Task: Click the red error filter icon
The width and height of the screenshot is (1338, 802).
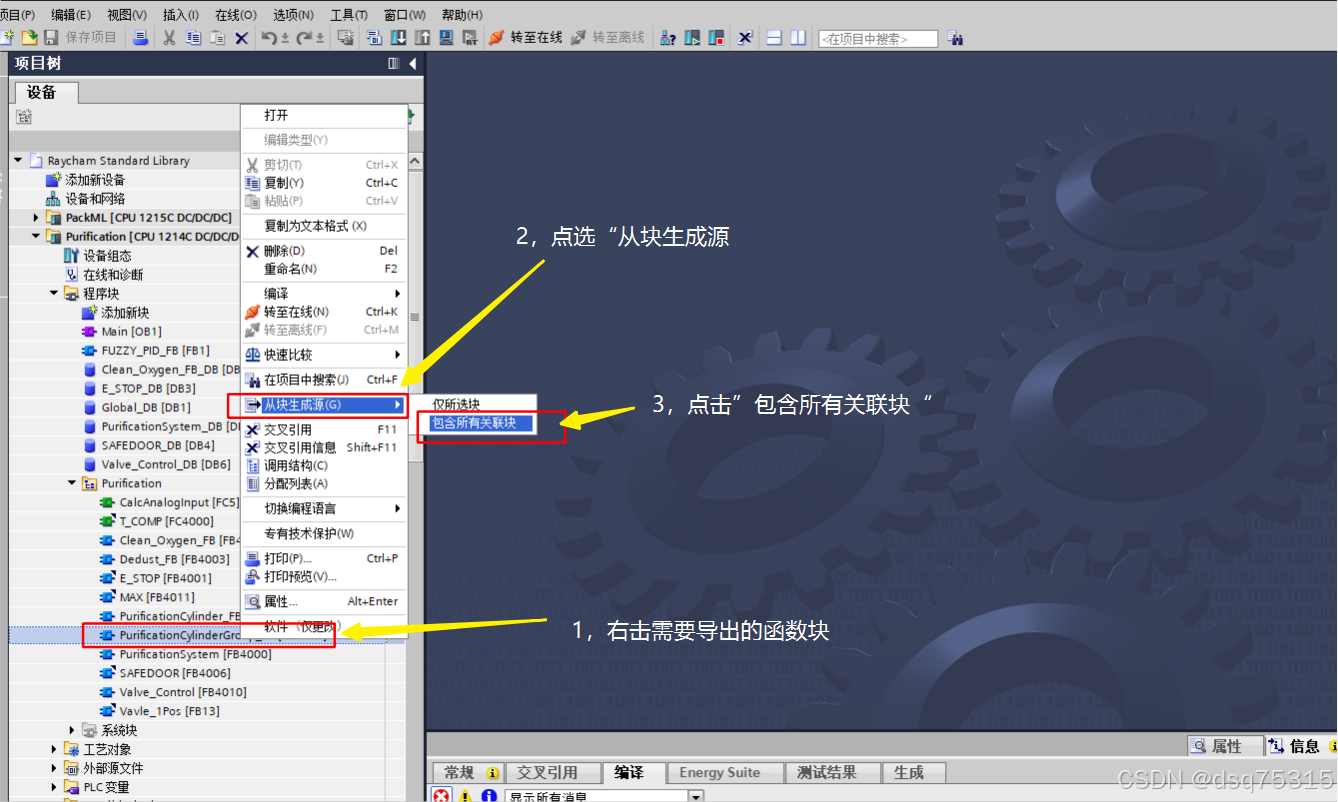Action: coord(441,796)
